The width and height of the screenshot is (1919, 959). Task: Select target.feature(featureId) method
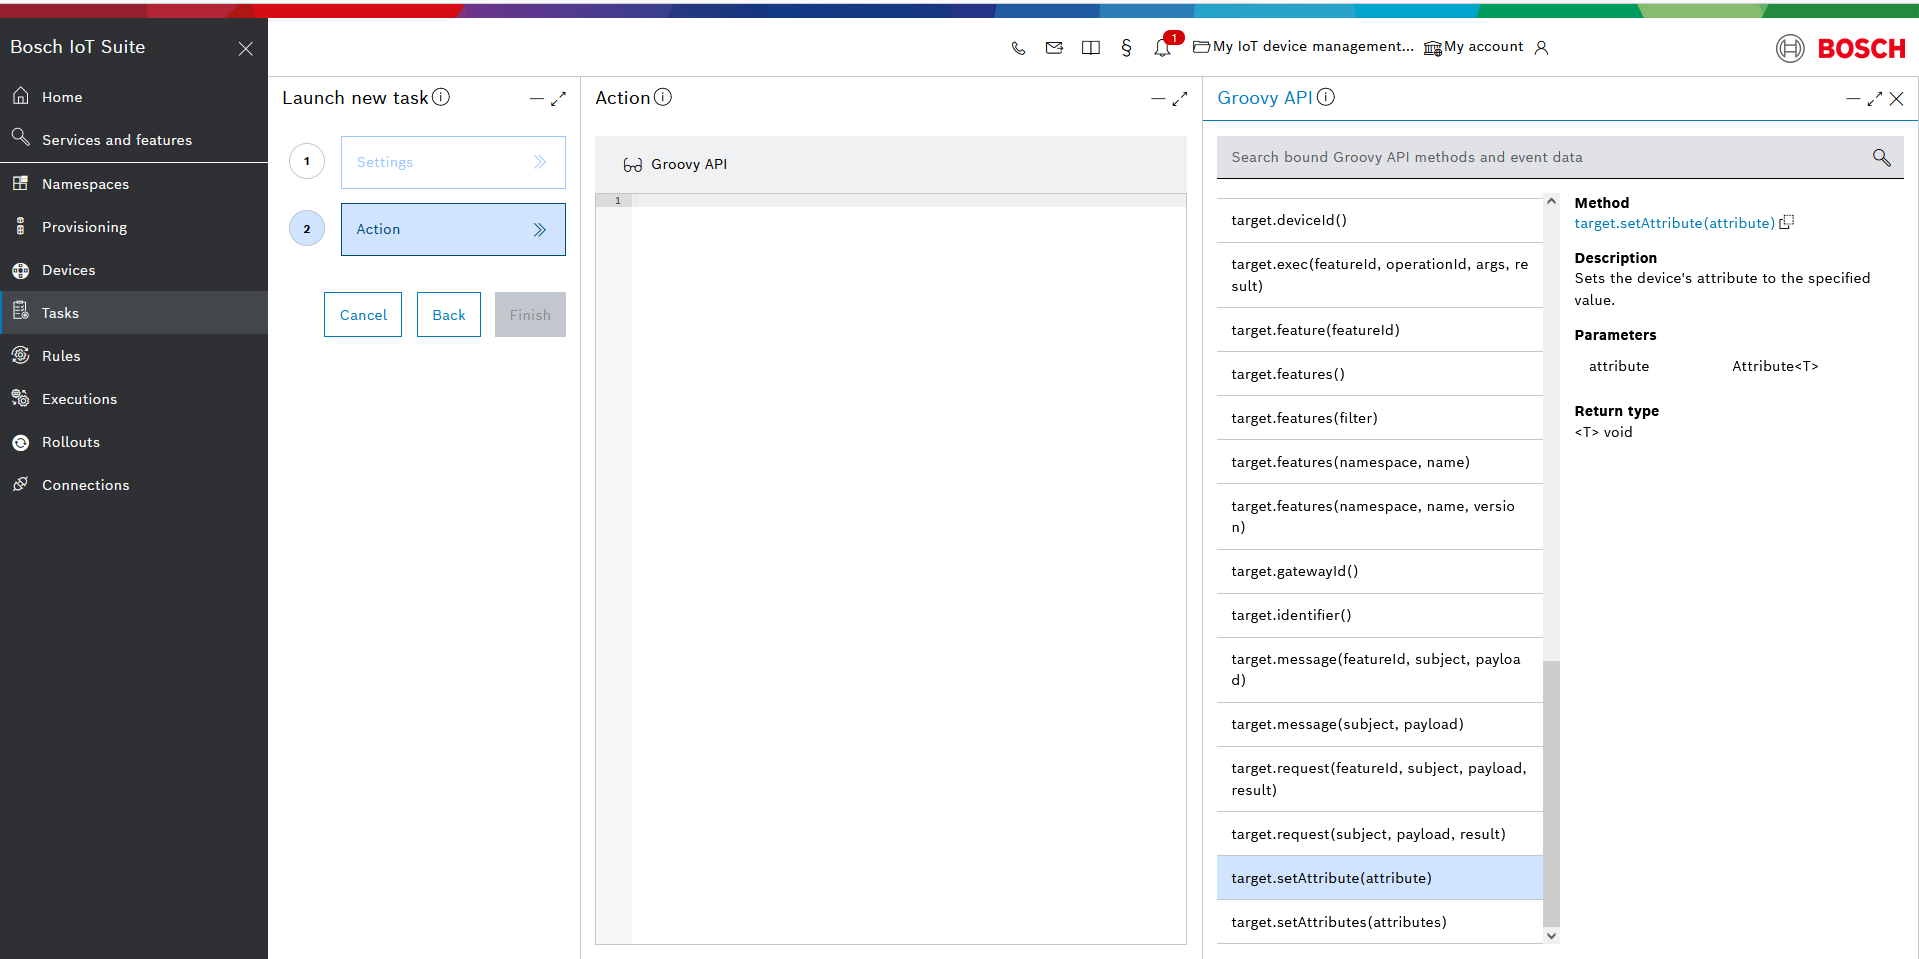pyautogui.click(x=1380, y=330)
